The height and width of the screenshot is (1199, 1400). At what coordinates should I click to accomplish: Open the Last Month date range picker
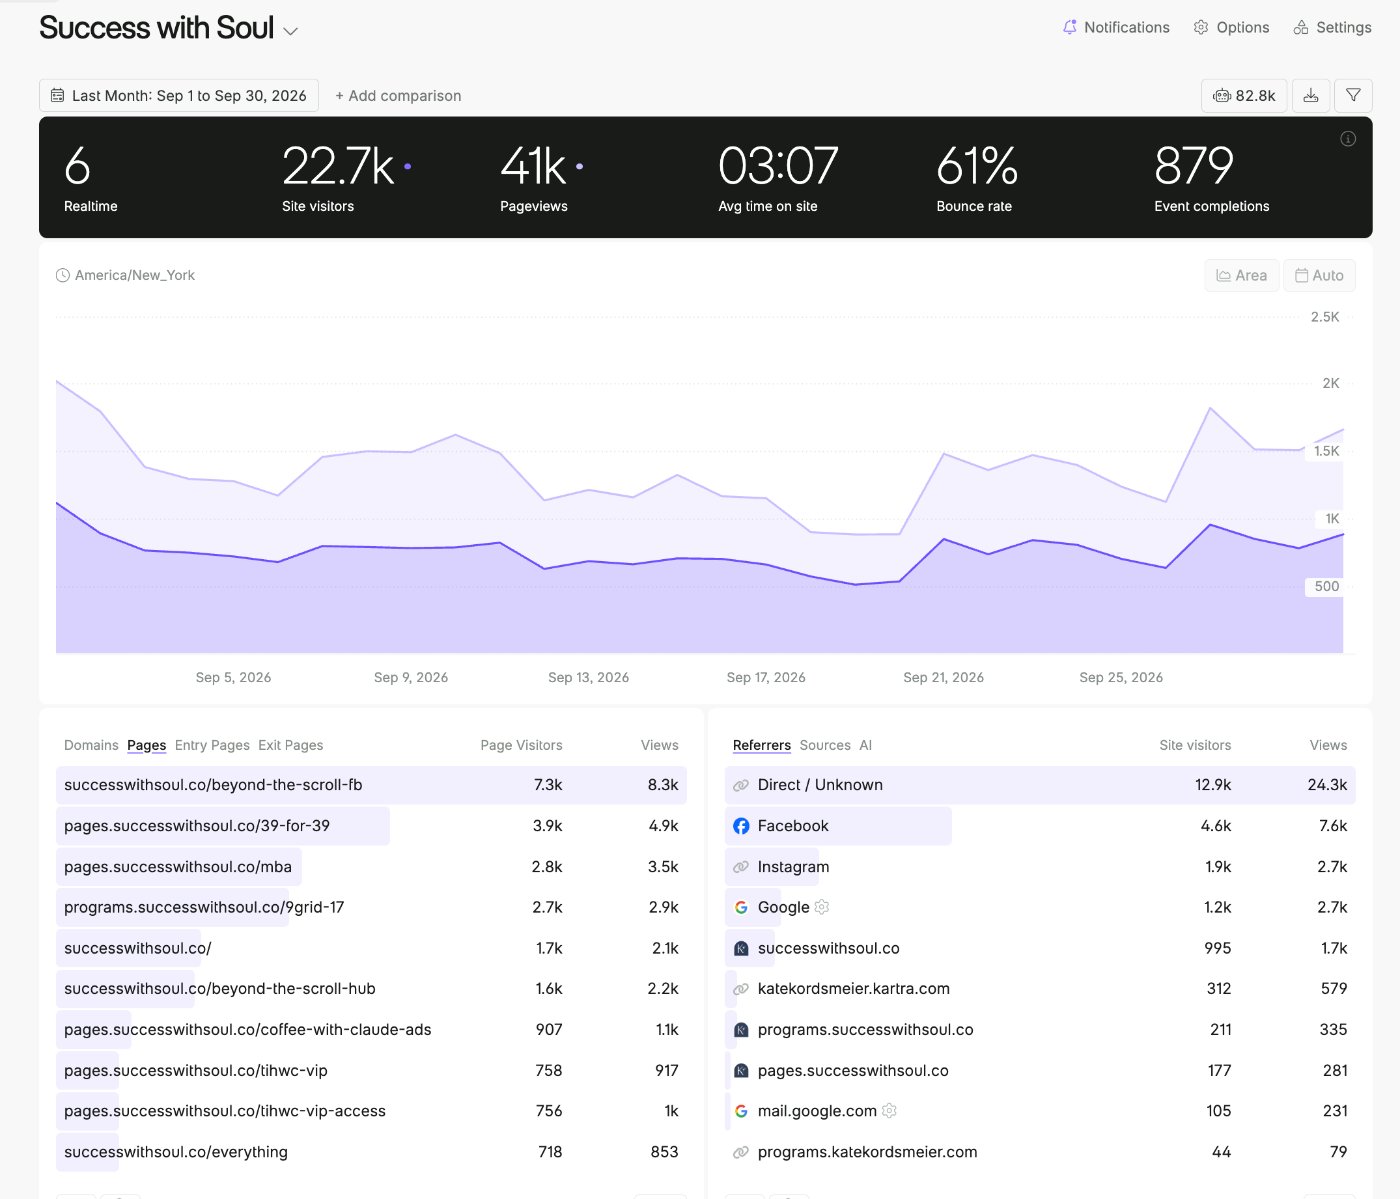click(179, 95)
